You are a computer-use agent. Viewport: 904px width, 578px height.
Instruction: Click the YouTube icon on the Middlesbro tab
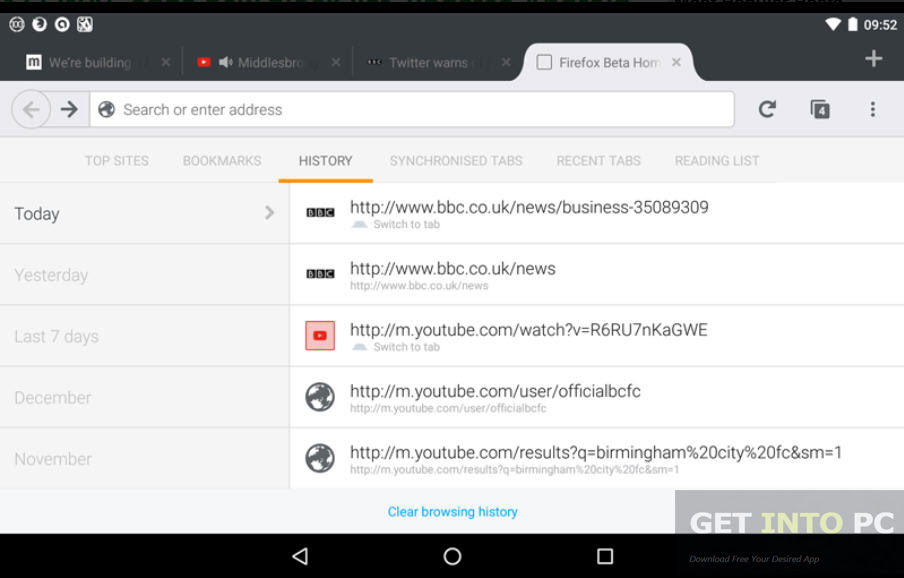[204, 62]
